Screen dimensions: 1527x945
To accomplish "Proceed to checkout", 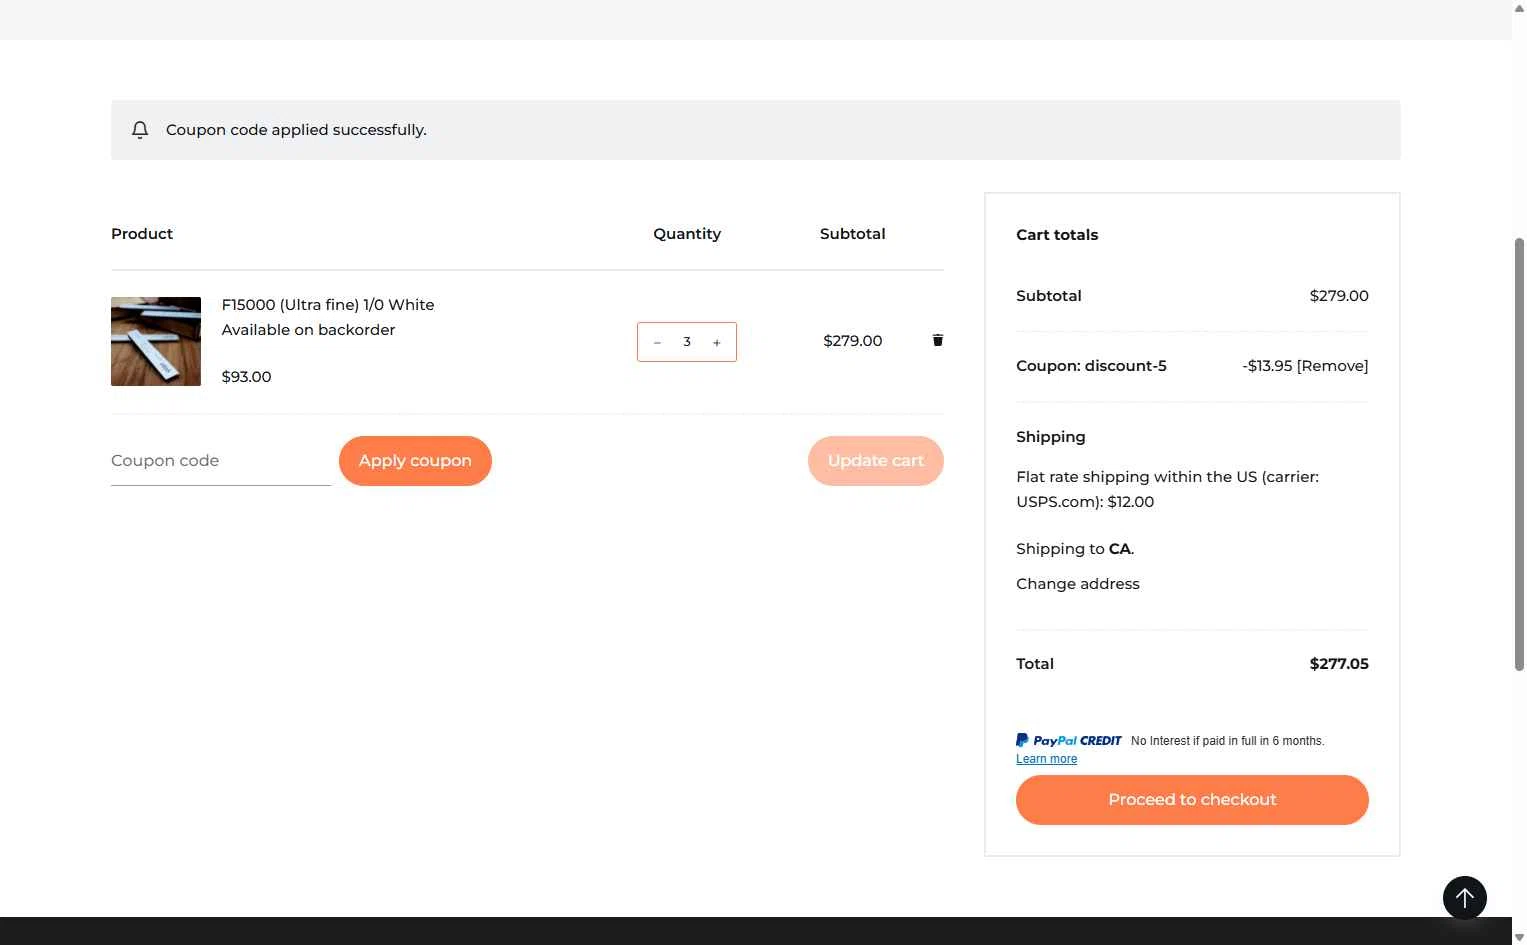I will 1192,800.
